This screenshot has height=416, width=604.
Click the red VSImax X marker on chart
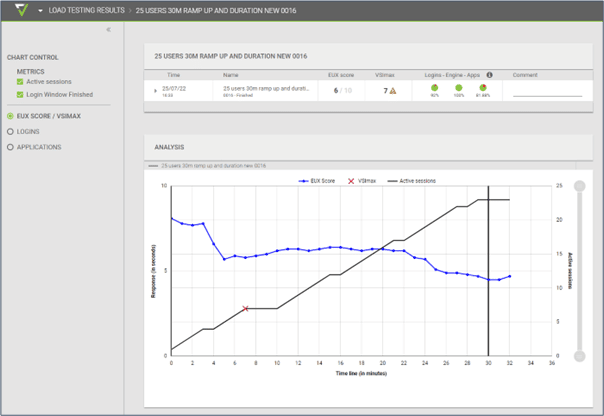tap(245, 309)
